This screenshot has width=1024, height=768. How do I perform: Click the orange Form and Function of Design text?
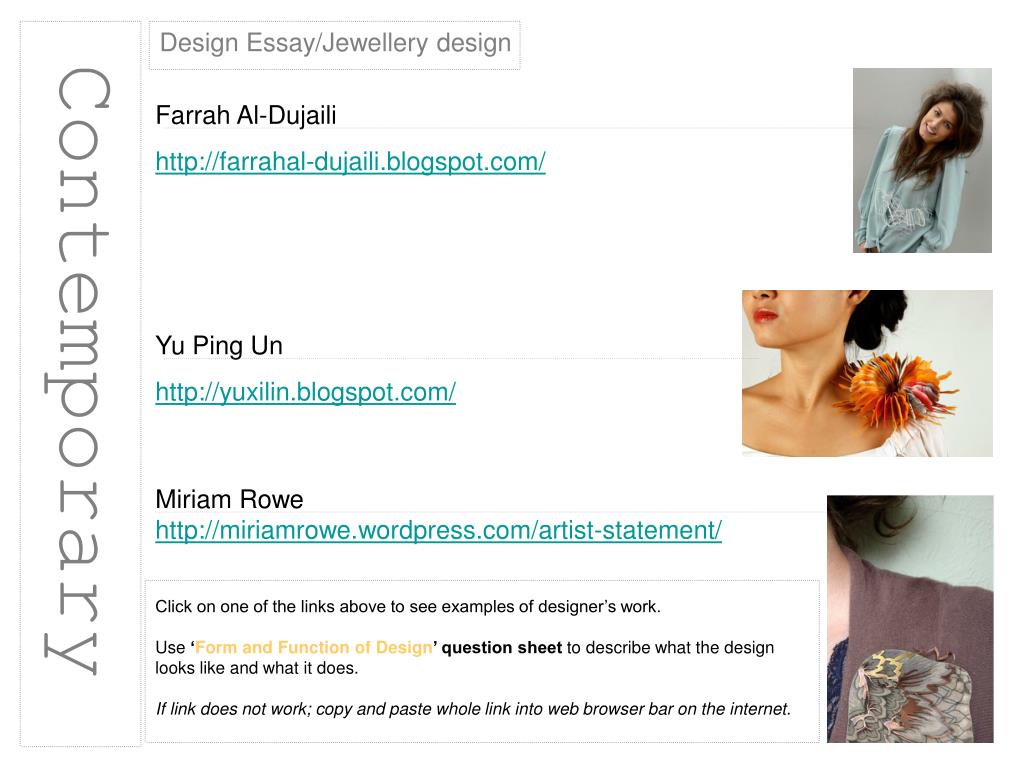pos(313,648)
